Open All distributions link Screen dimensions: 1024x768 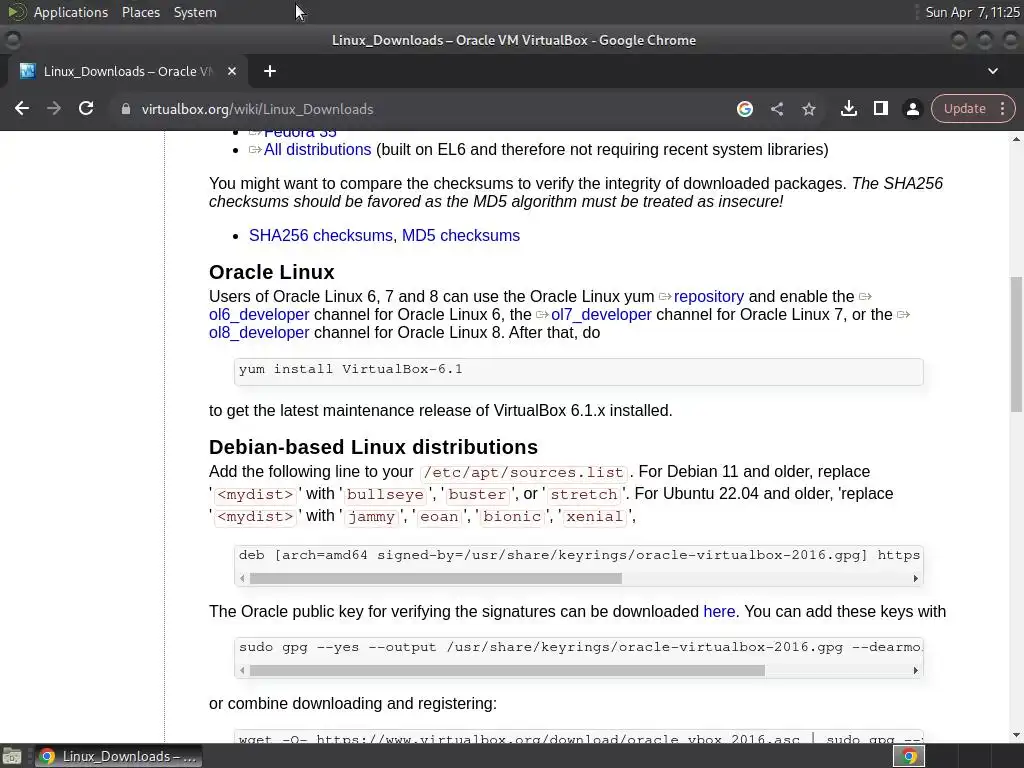point(317,150)
